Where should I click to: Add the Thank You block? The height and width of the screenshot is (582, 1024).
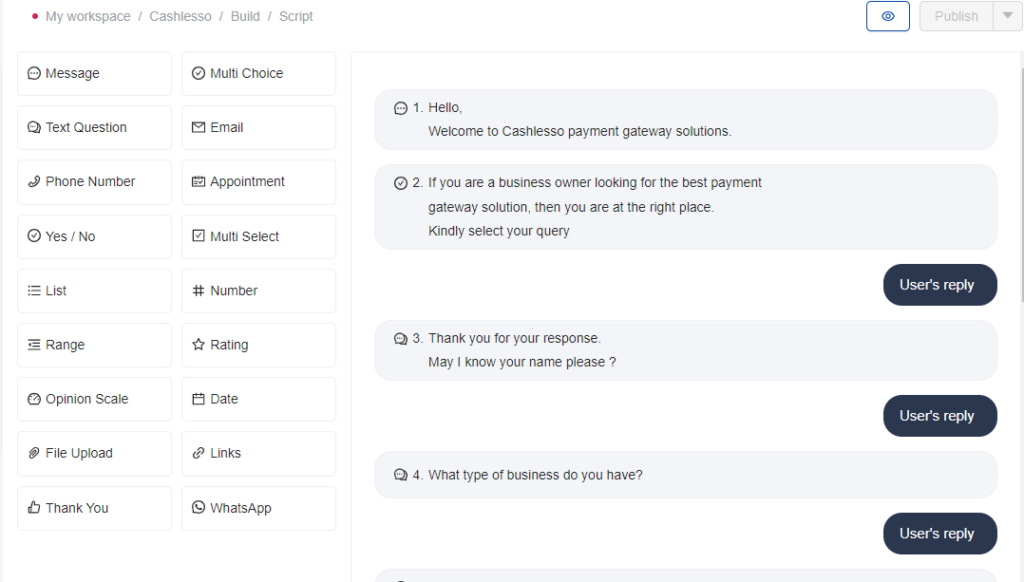[x=95, y=508]
